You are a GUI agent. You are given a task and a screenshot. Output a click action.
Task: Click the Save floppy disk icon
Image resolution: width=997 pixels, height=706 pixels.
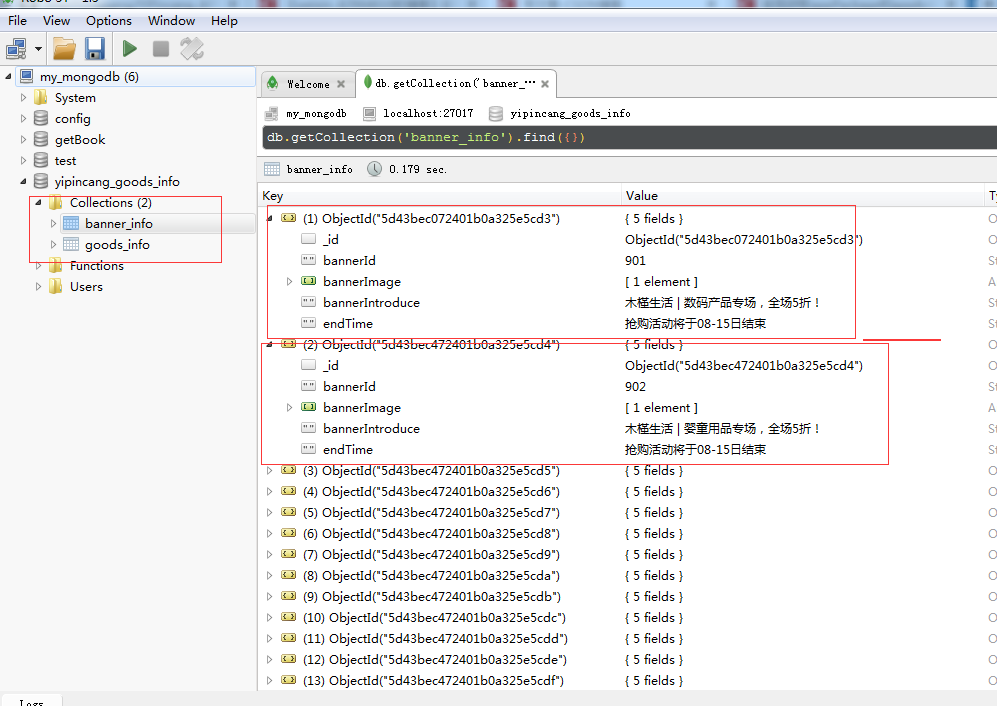point(95,49)
